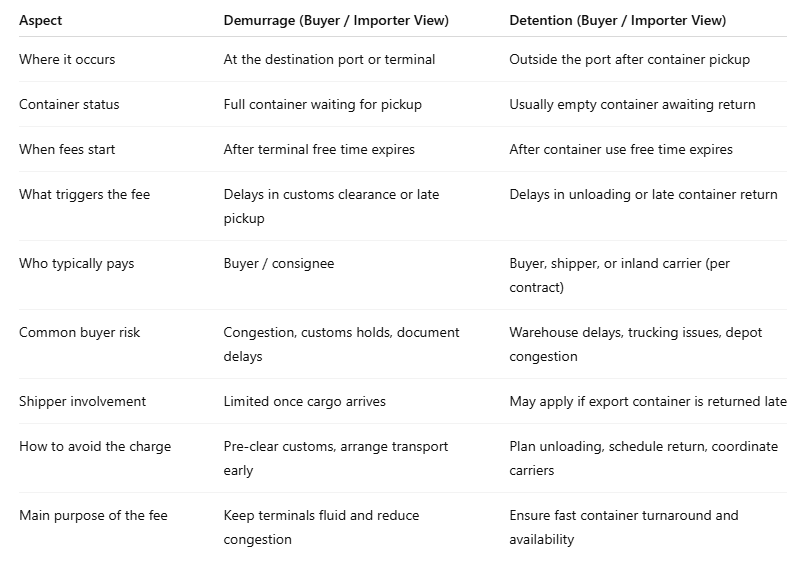Click the 'Where it occurs' row label
The height and width of the screenshot is (580, 791).
(67, 60)
